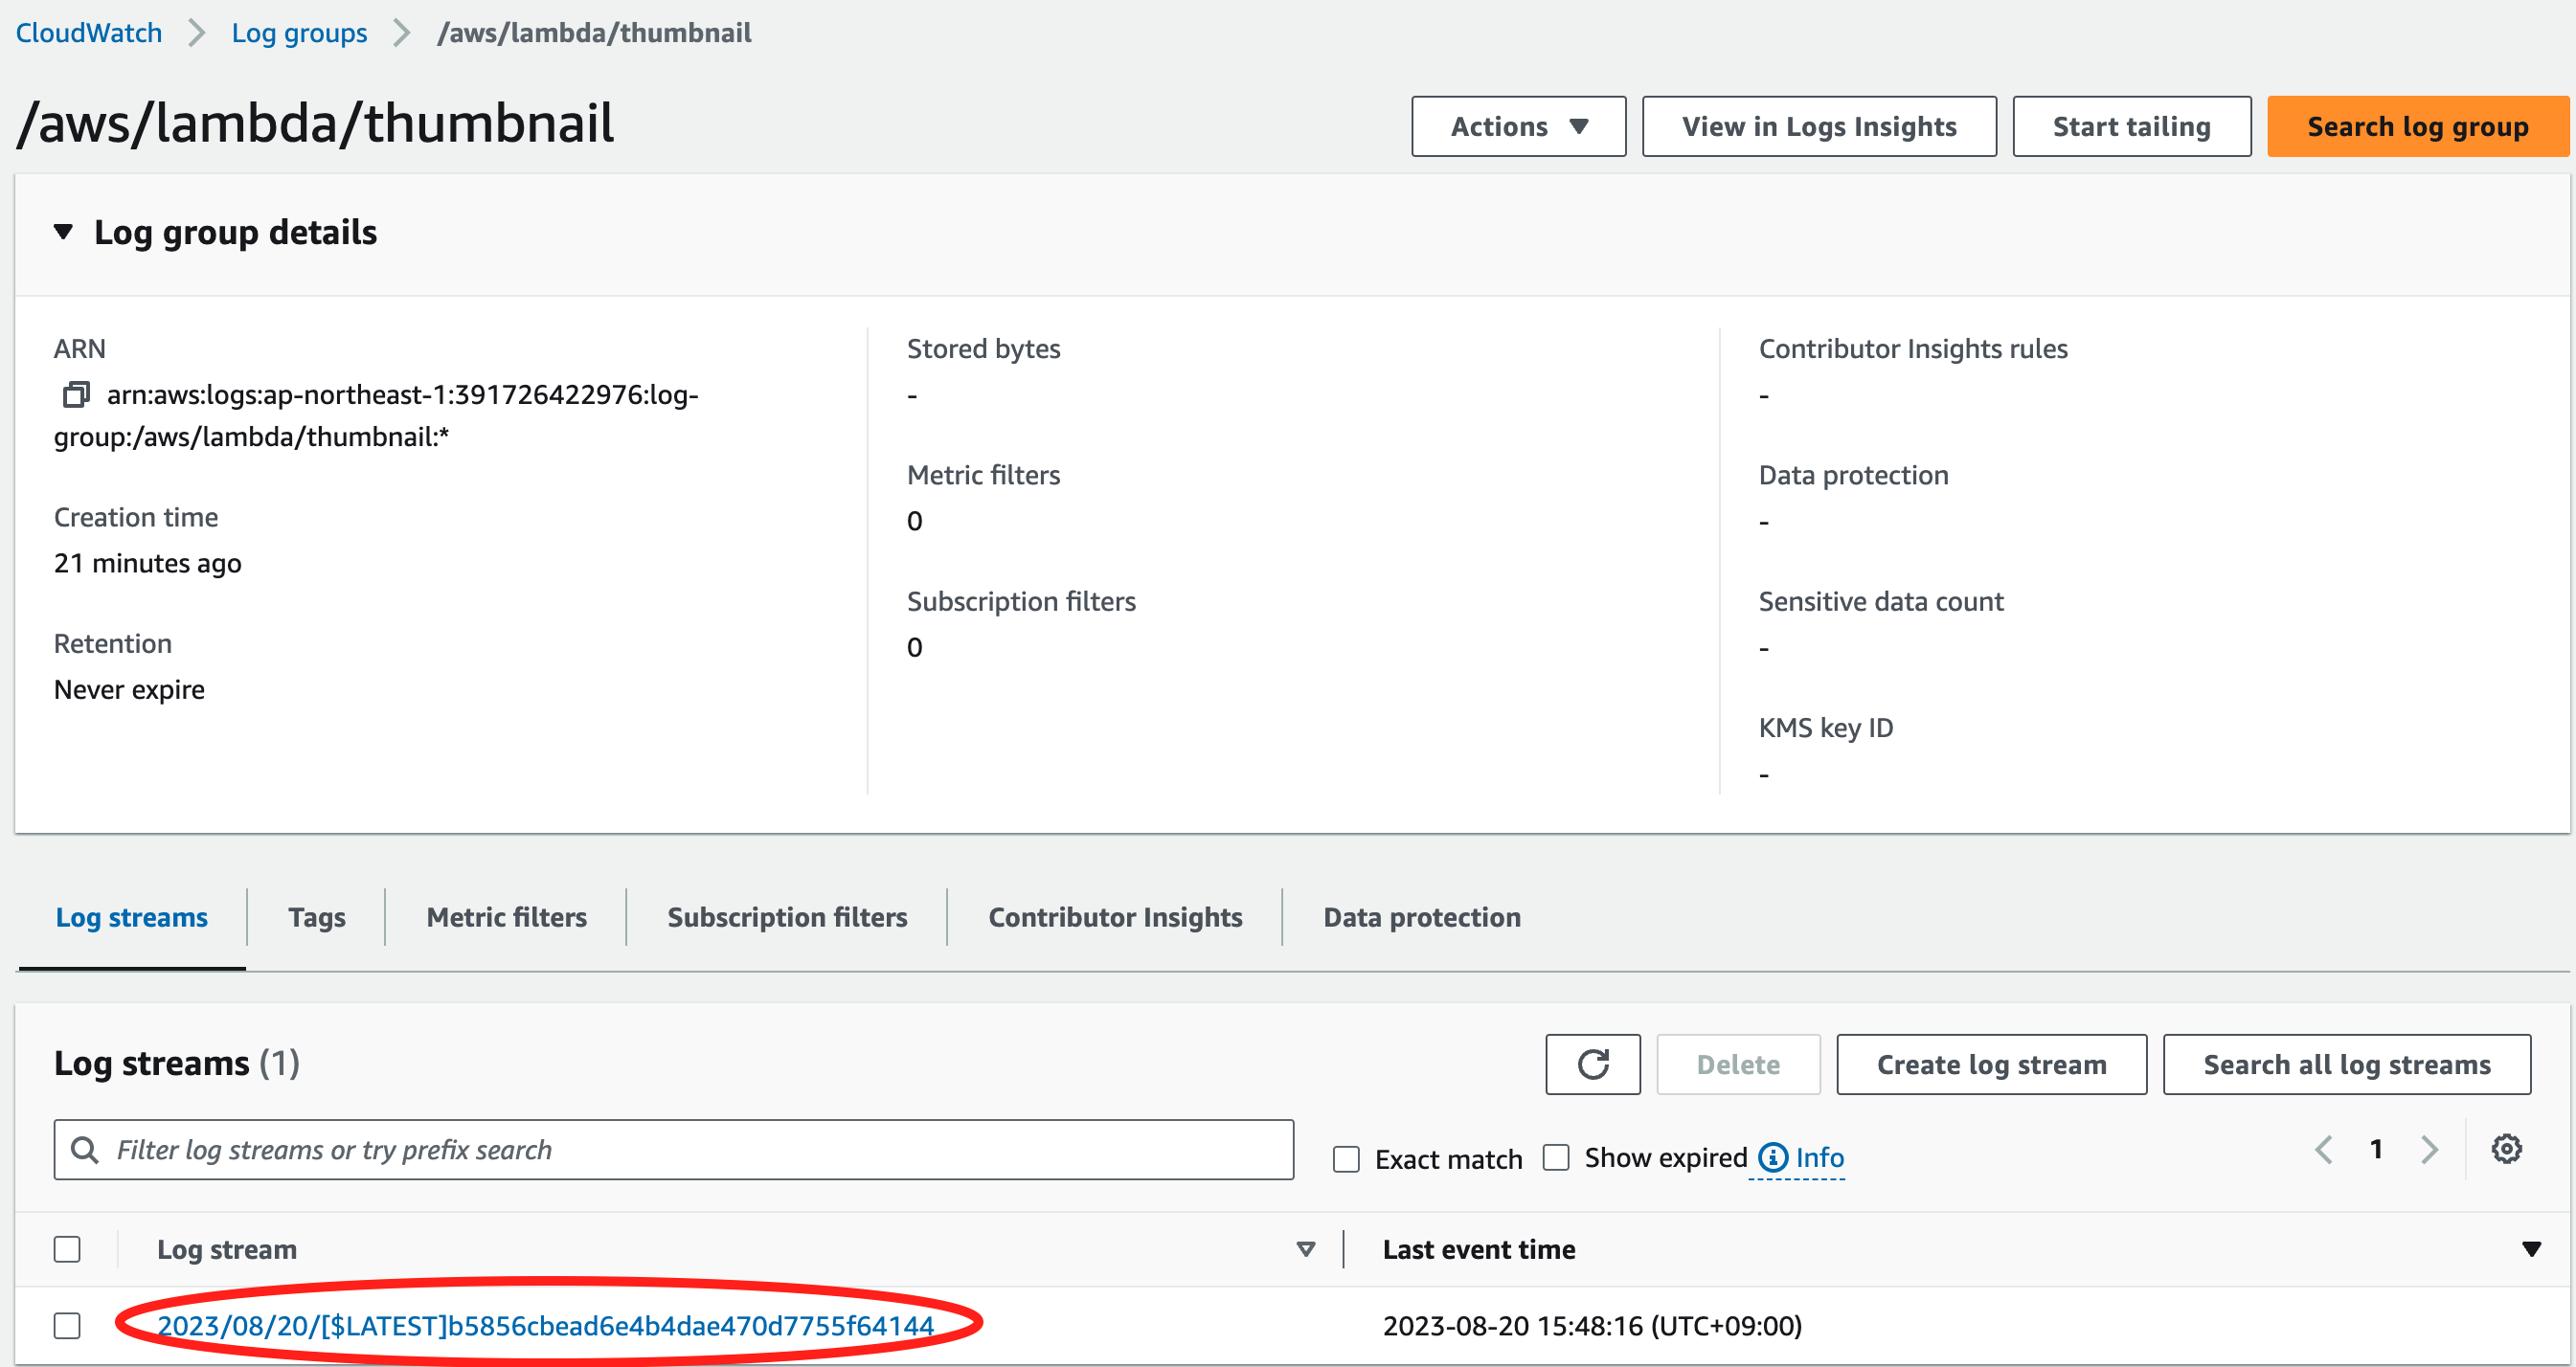Screen dimensions: 2576x1367
Task: Collapse the Log group details section
Action: point(63,232)
